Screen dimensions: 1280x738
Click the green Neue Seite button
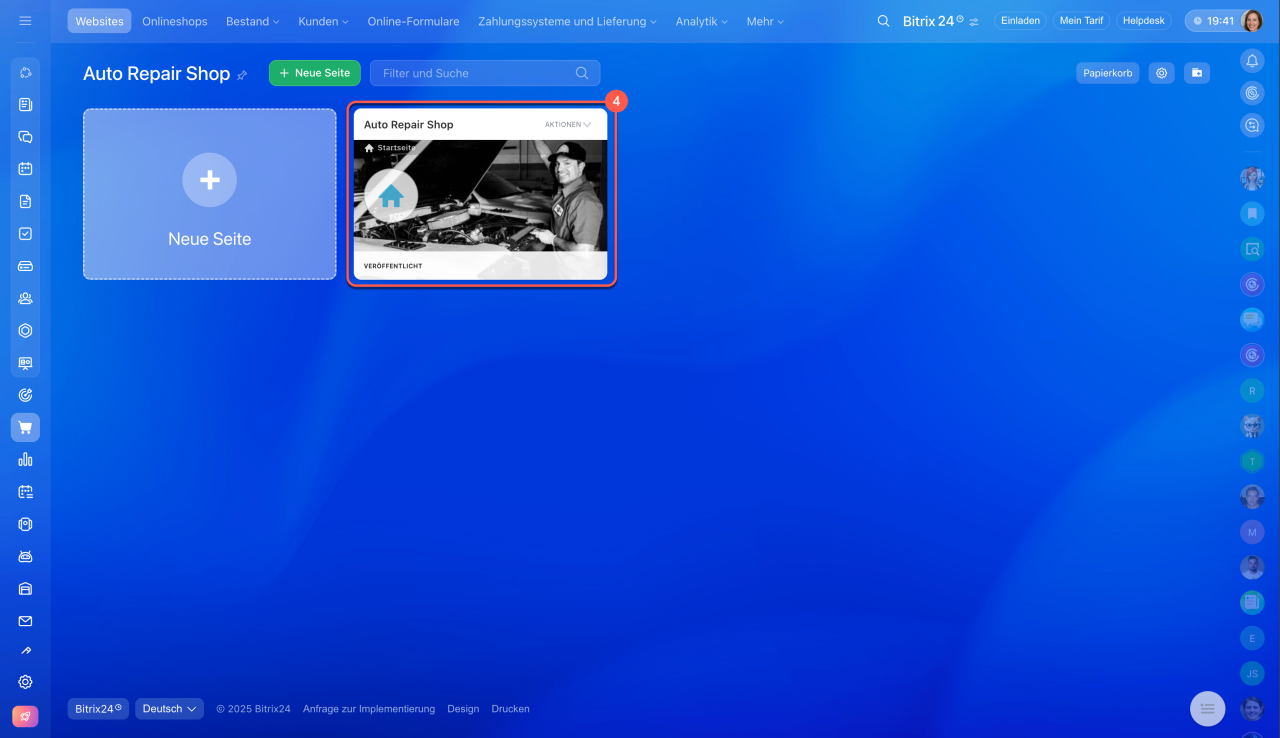(315, 73)
